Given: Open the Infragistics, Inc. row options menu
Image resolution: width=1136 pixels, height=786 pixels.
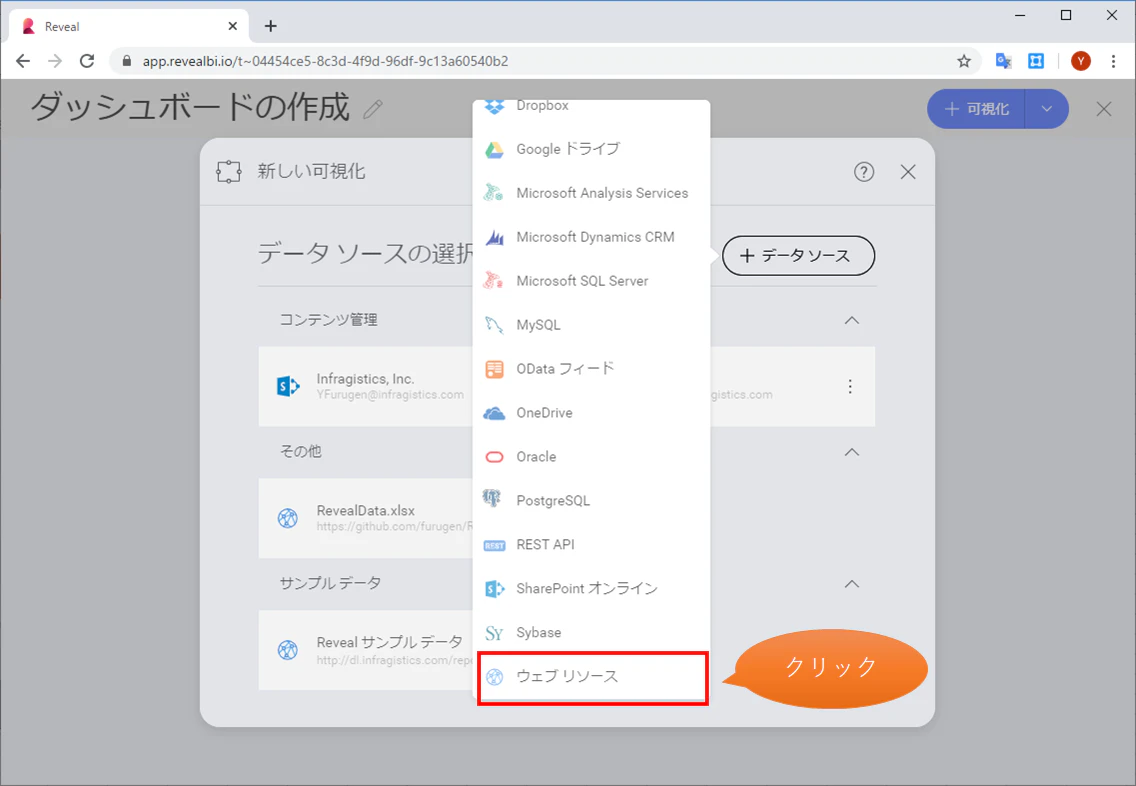Looking at the screenshot, I should (850, 387).
